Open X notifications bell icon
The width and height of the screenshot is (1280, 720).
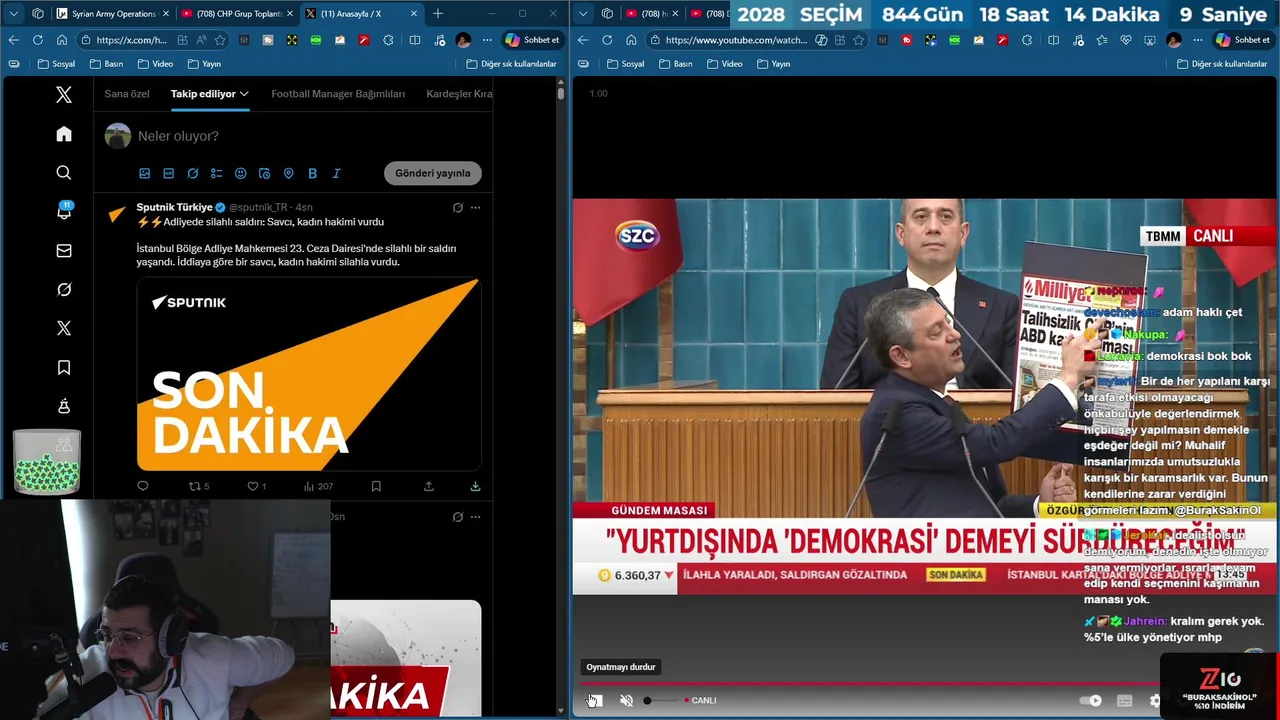64,211
